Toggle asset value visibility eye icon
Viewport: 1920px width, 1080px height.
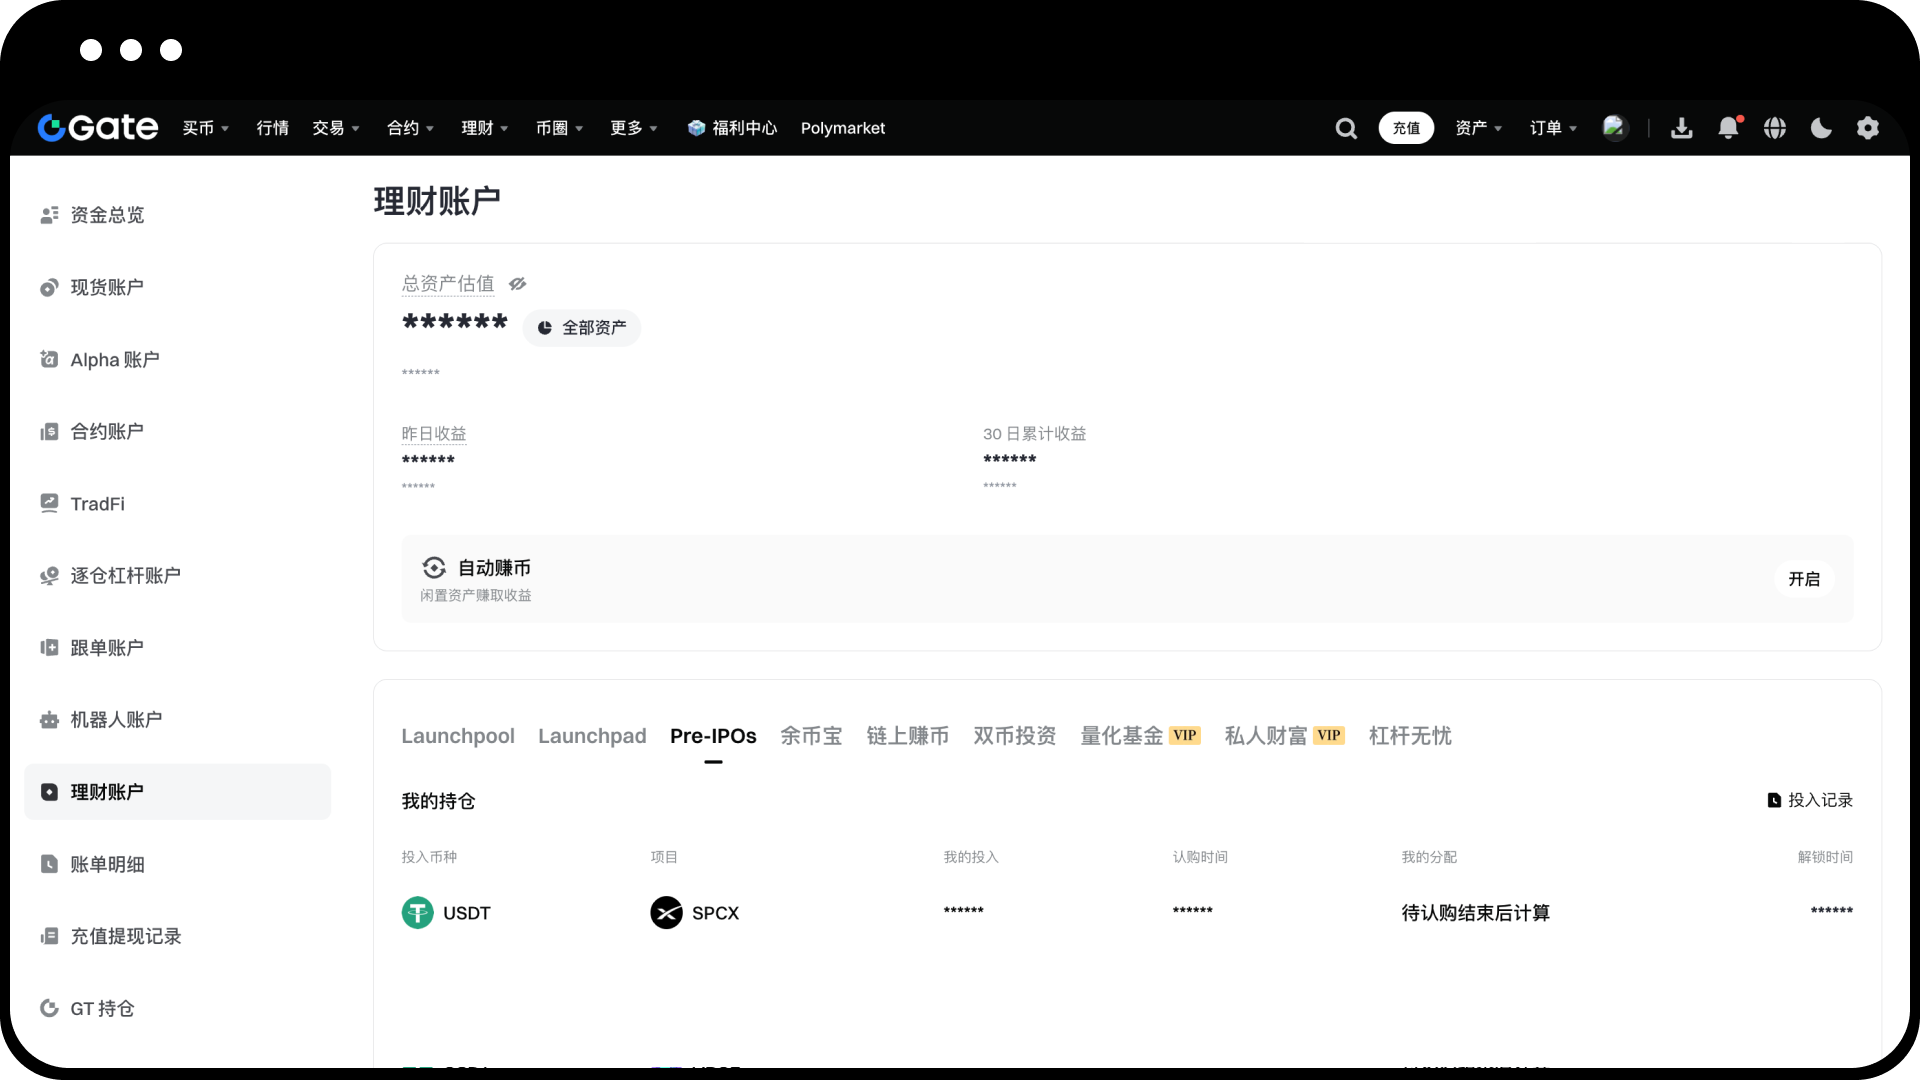[517, 284]
